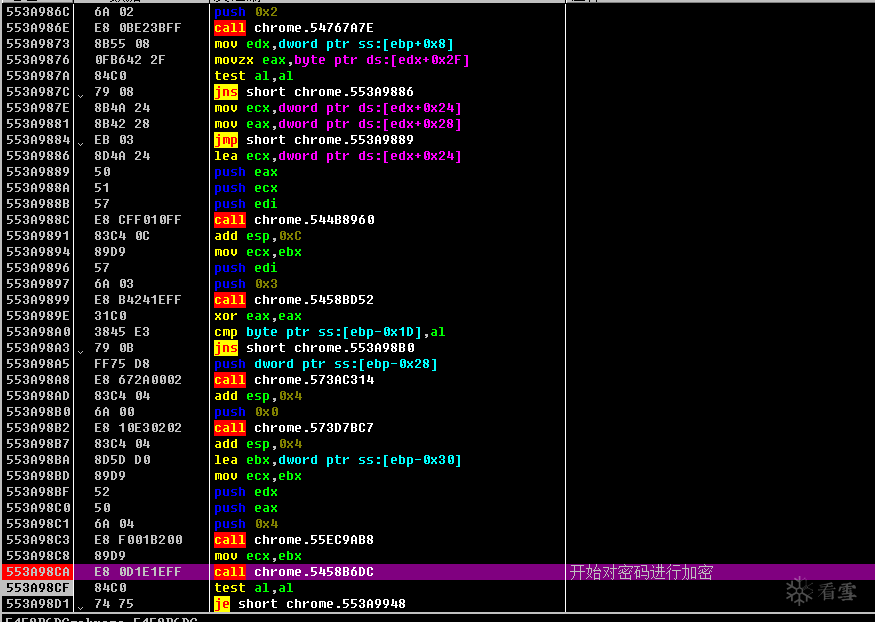Click the je short chrome.553A9948 instruction
This screenshot has width=875, height=622.
310,604
